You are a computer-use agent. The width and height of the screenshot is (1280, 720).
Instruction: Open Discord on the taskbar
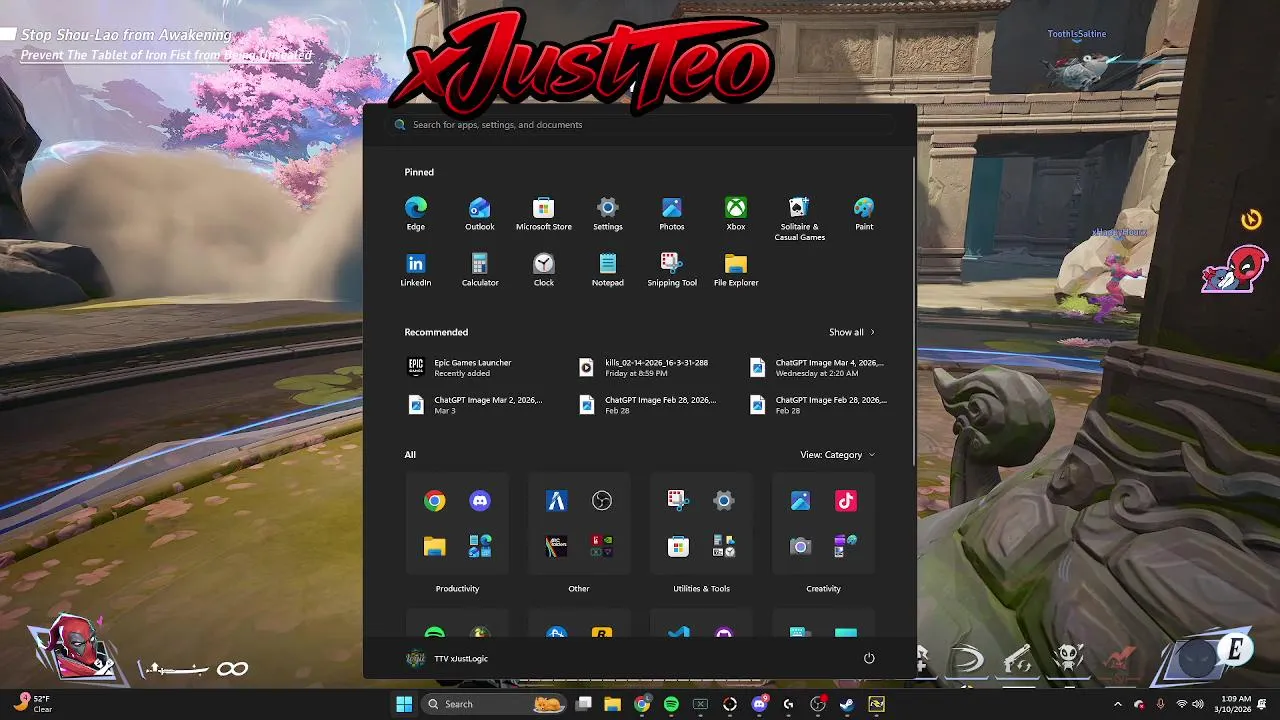pos(759,704)
